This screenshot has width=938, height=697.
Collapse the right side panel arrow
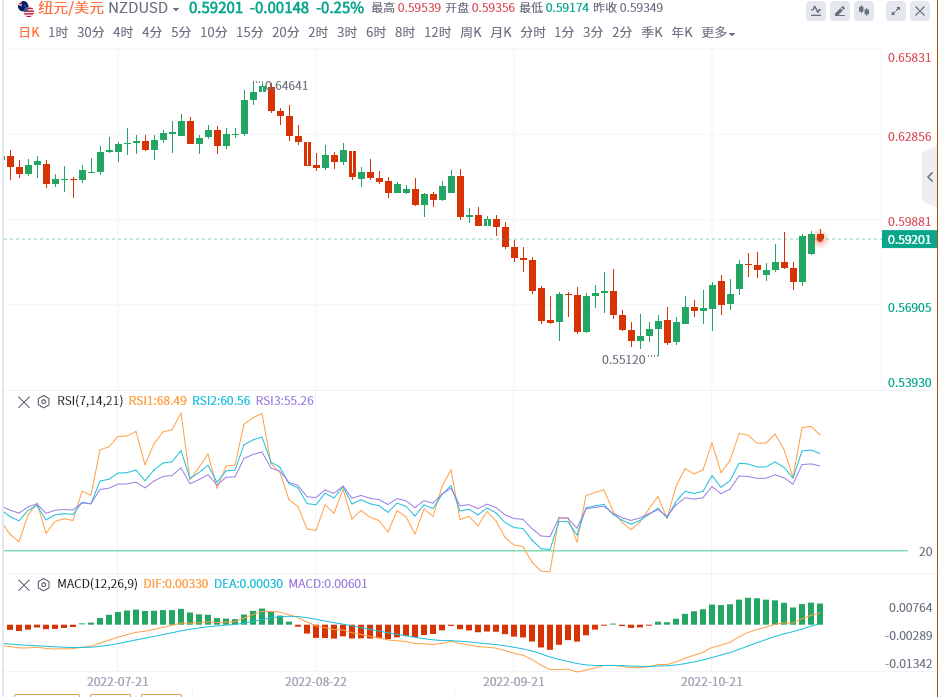[929, 177]
